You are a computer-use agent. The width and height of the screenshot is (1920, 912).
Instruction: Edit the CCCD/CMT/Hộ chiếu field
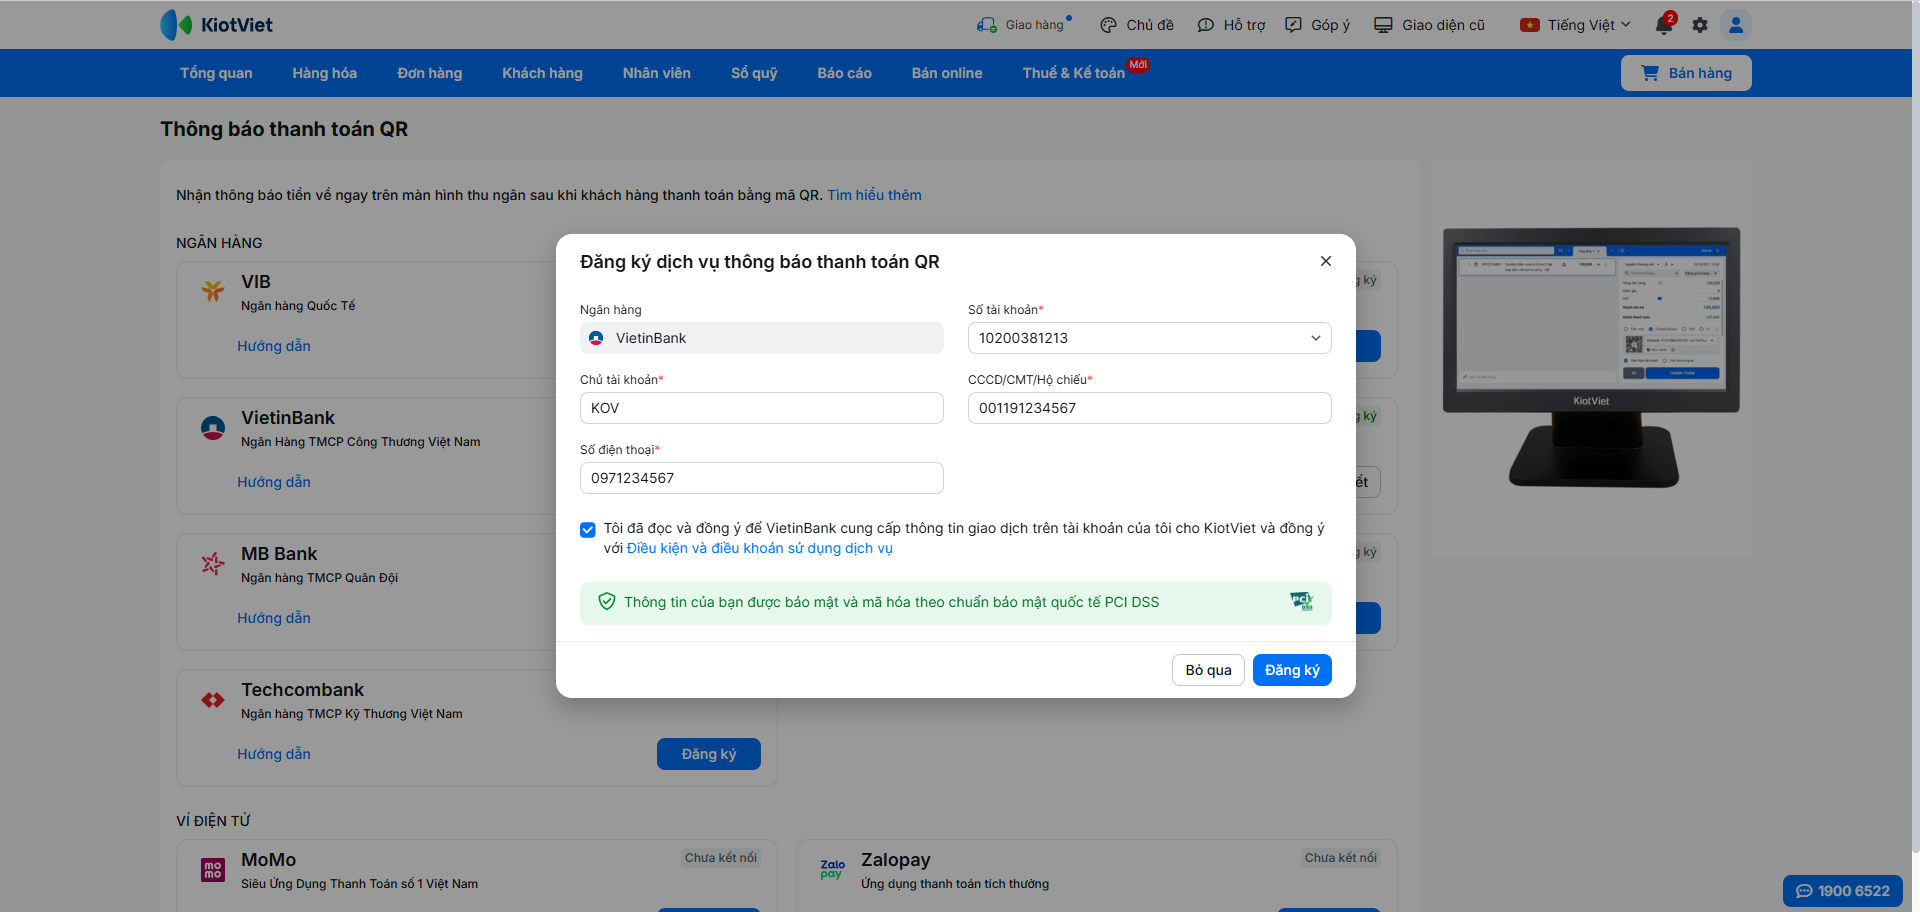point(1150,408)
